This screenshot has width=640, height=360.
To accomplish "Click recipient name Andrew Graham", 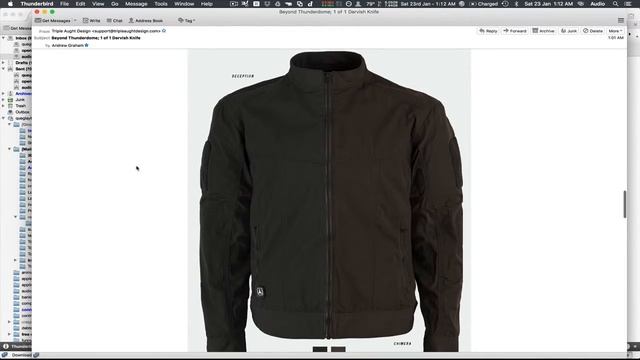I will coord(68,45).
